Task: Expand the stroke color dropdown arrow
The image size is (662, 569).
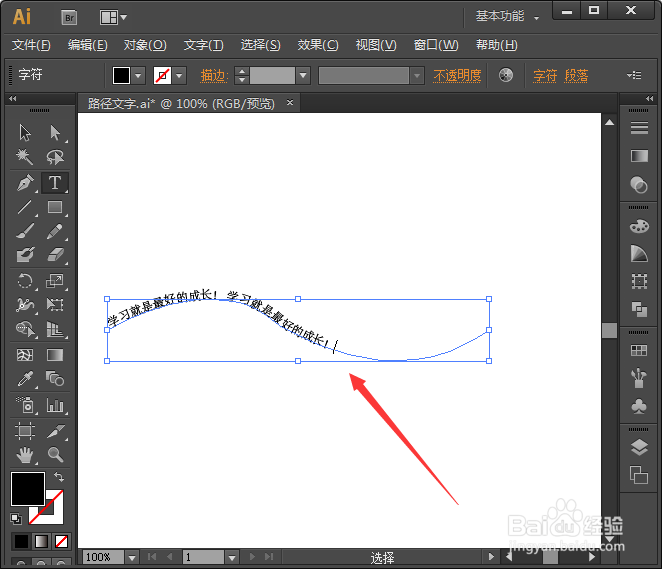Action: [x=179, y=76]
